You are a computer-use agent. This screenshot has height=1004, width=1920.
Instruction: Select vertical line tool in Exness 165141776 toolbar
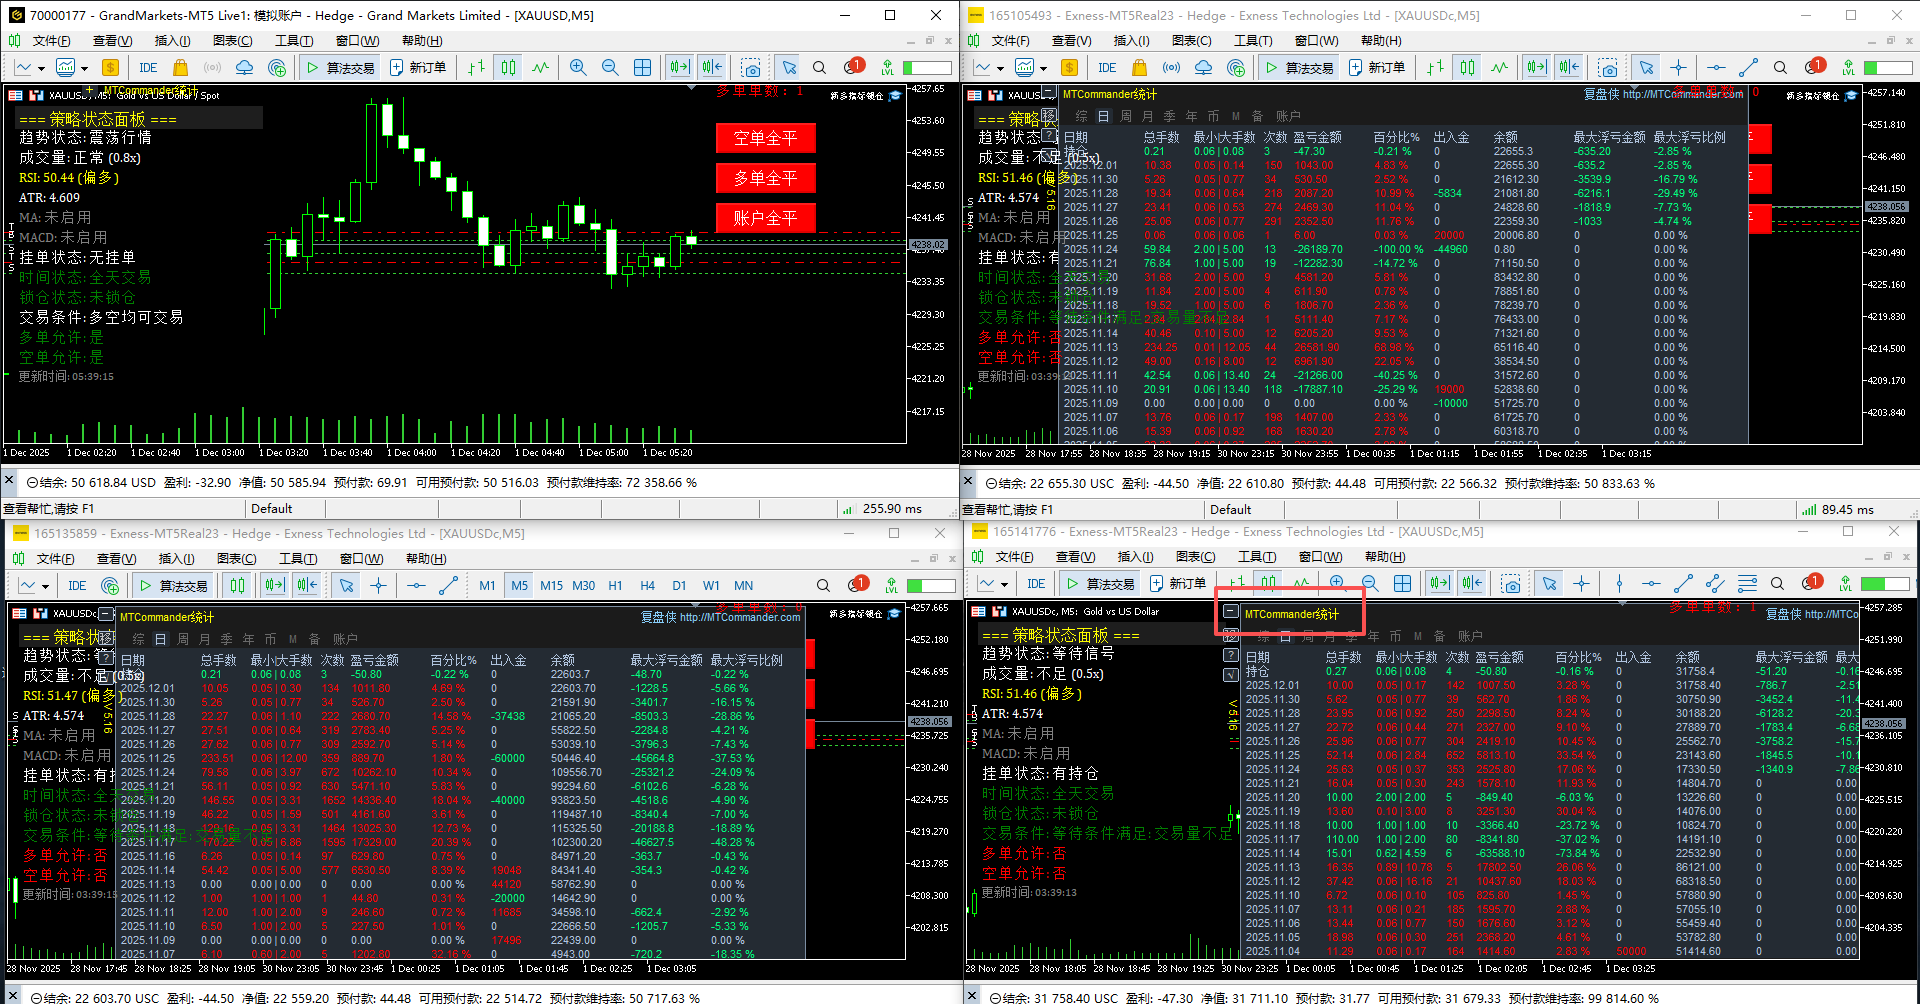pos(1619,583)
